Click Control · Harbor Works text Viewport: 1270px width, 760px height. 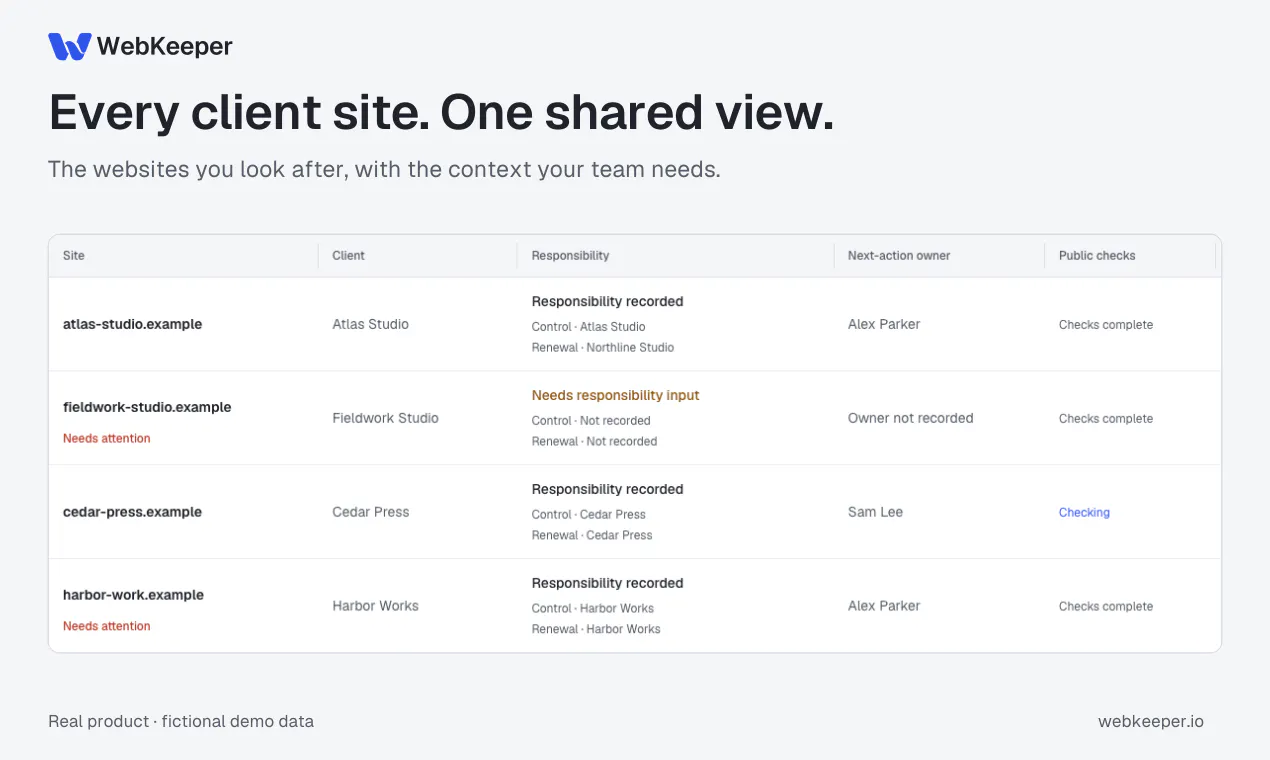(593, 608)
